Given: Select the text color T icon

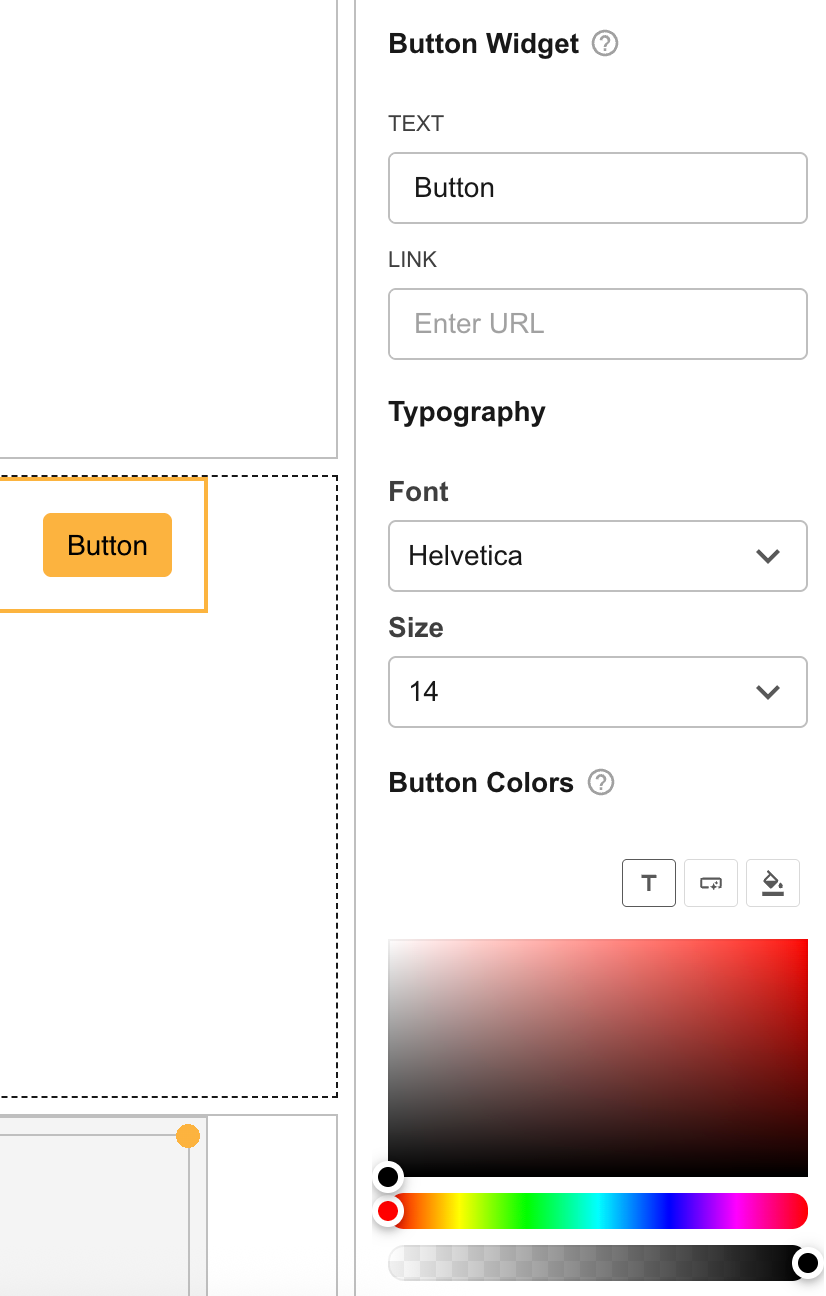Looking at the screenshot, I should [649, 883].
